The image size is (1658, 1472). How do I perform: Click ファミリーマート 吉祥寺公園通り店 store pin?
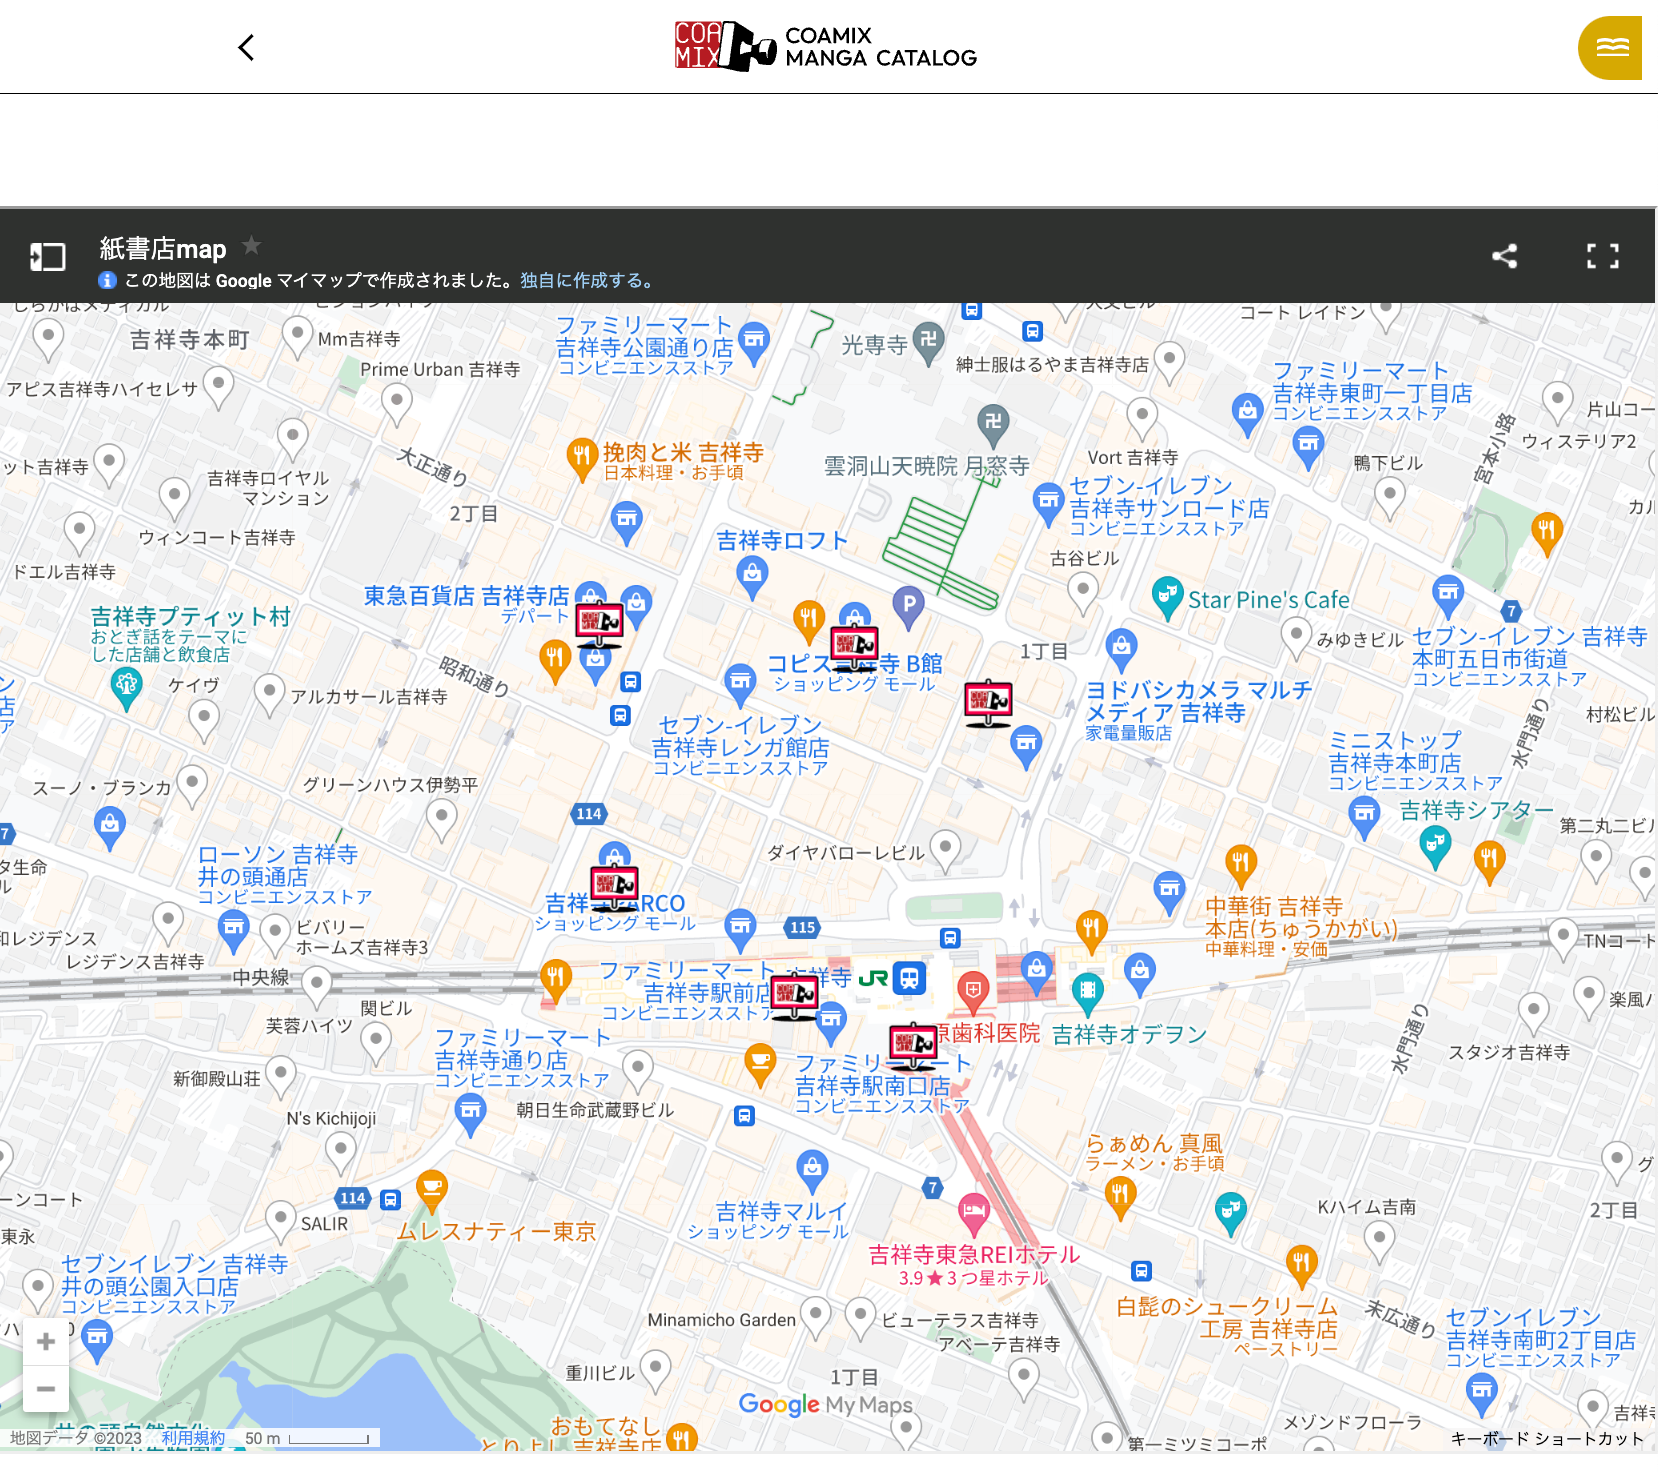pyautogui.click(x=754, y=344)
